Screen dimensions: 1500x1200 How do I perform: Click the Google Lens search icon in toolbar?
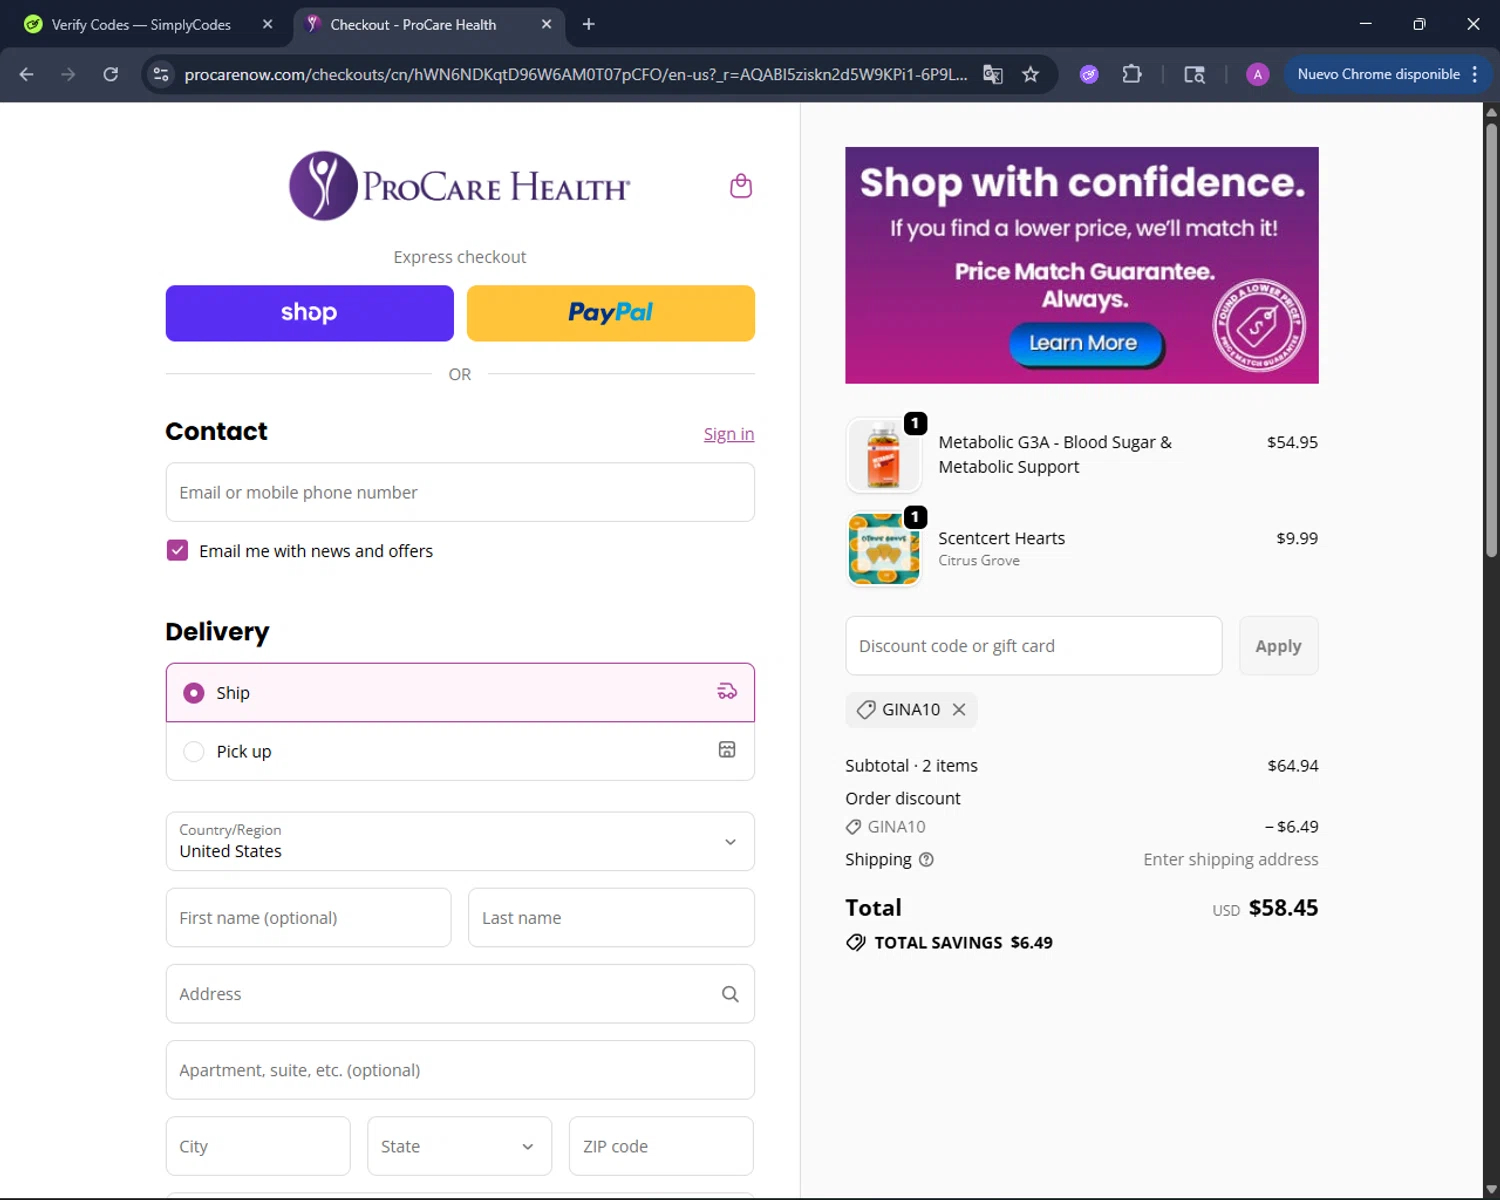click(x=1195, y=74)
